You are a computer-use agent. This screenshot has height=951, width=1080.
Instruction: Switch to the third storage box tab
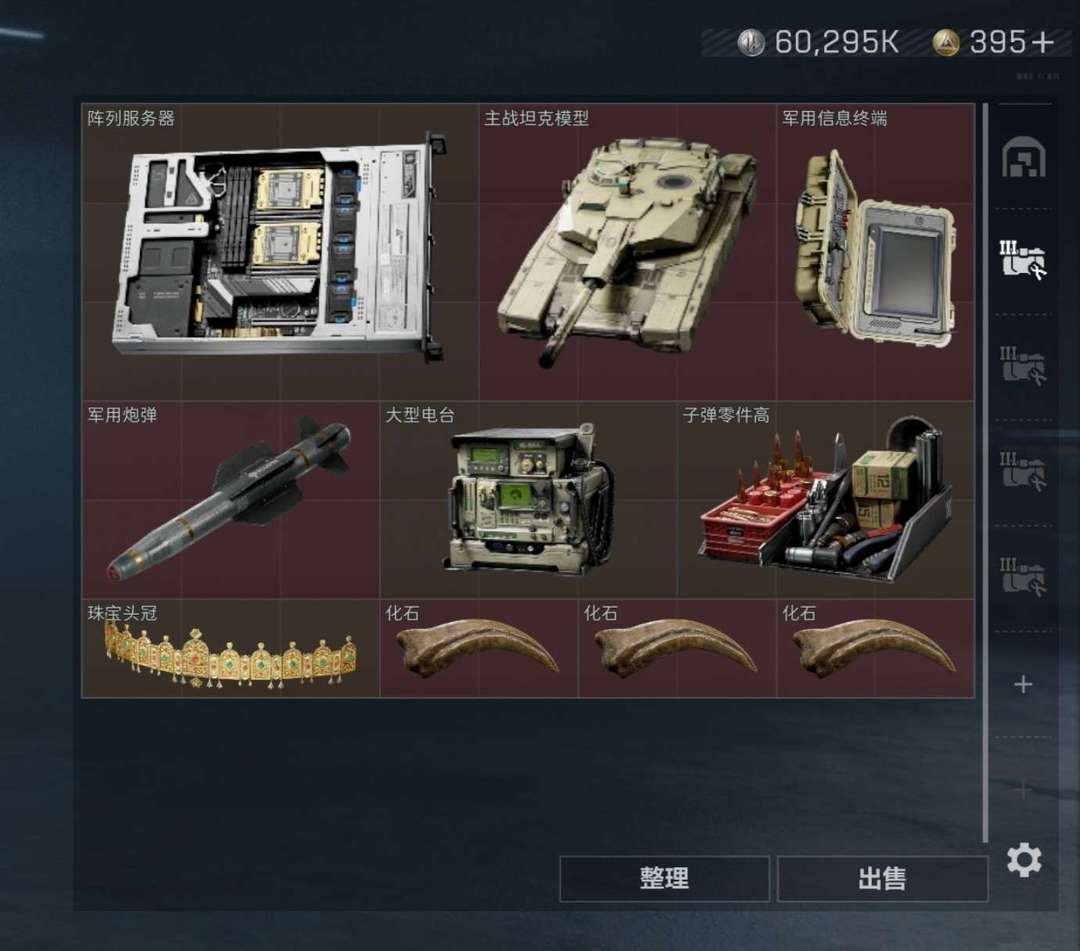[x=1023, y=366]
